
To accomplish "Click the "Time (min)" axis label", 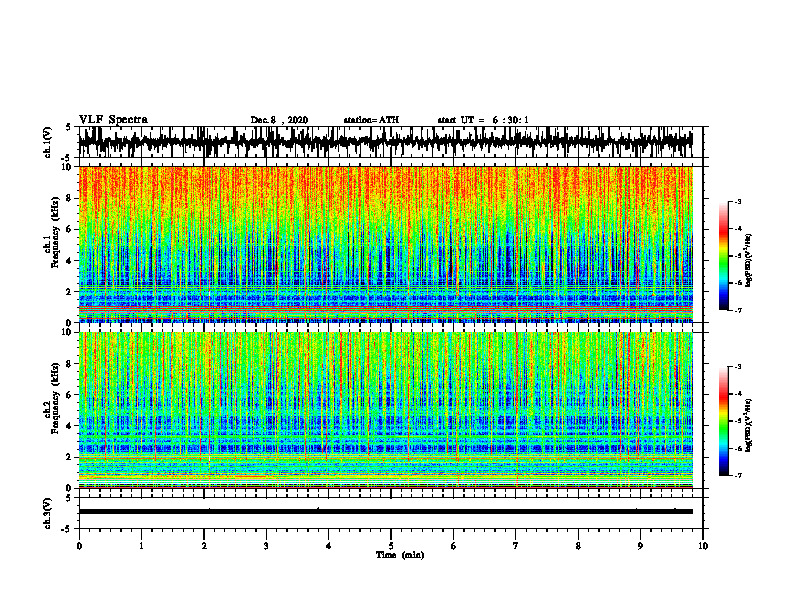I will pyautogui.click(x=400, y=555).
